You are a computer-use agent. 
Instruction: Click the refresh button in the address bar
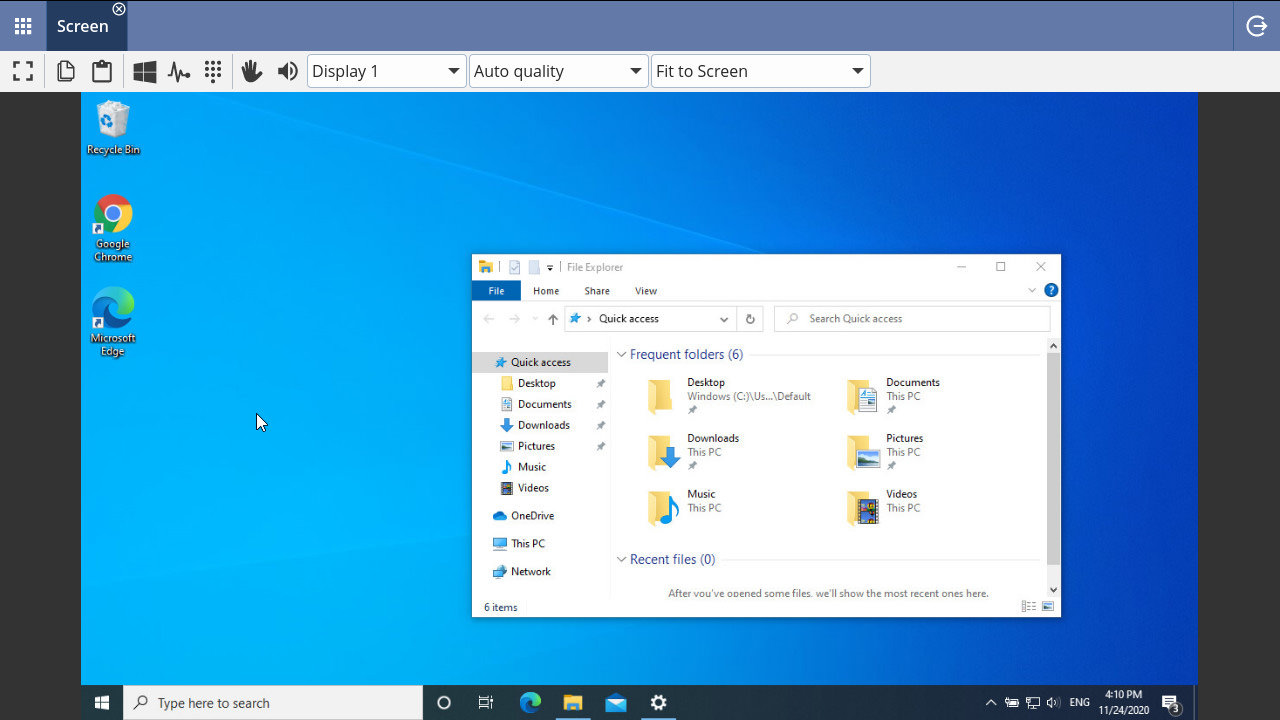[750, 318]
